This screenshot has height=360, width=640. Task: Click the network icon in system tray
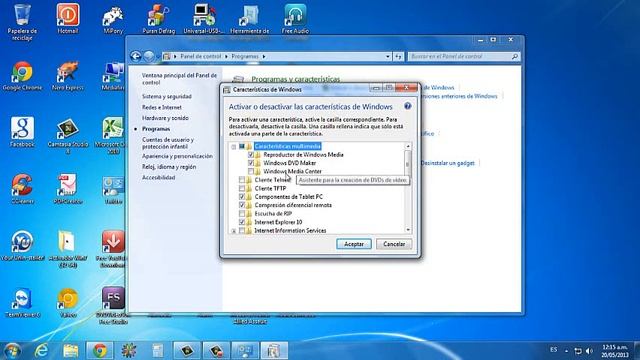(x=578, y=351)
